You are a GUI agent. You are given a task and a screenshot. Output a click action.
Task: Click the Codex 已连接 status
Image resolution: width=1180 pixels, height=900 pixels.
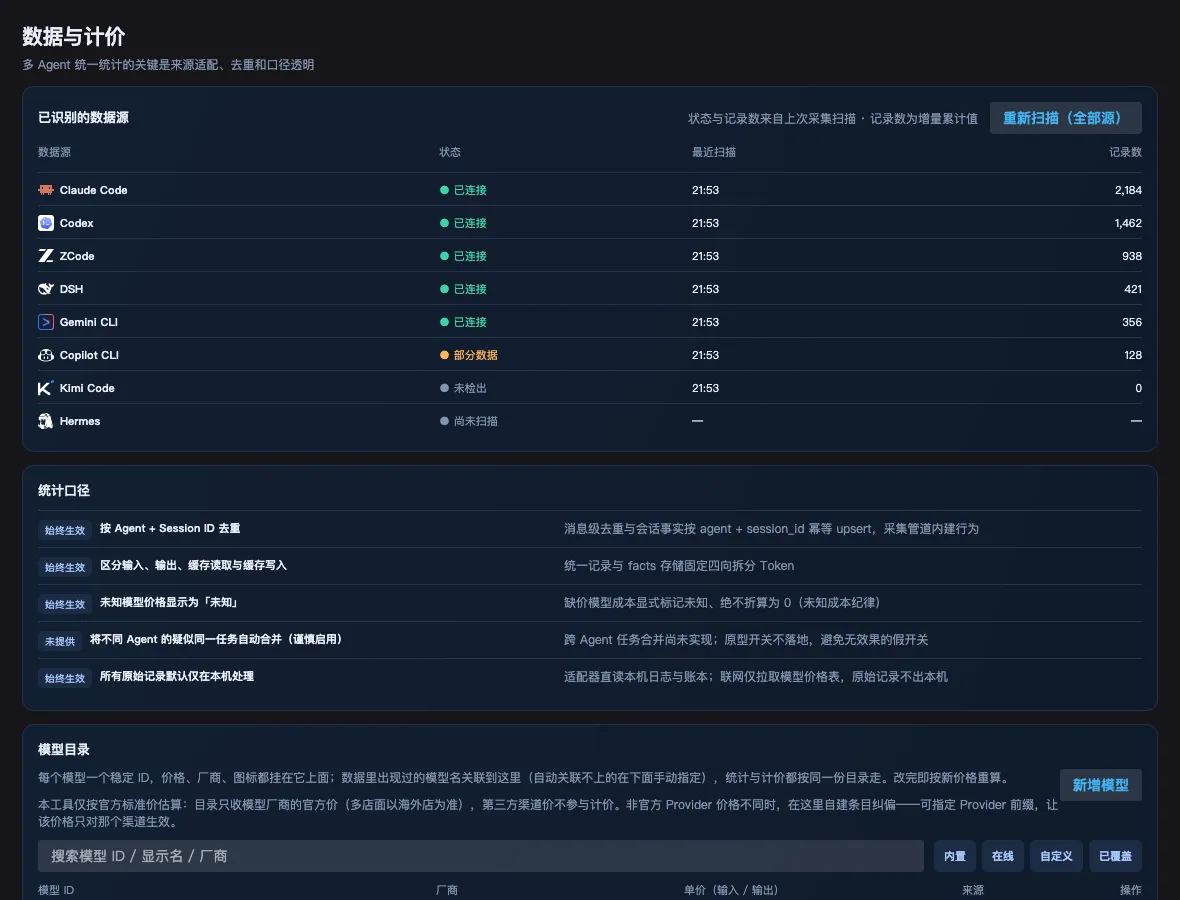pos(464,223)
